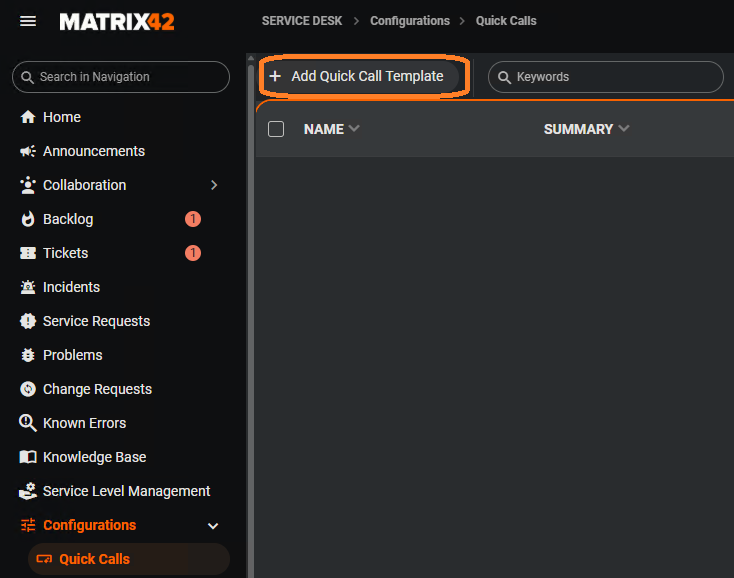Click the Announcements megaphone icon
Screen dimensions: 734x578
[28, 151]
